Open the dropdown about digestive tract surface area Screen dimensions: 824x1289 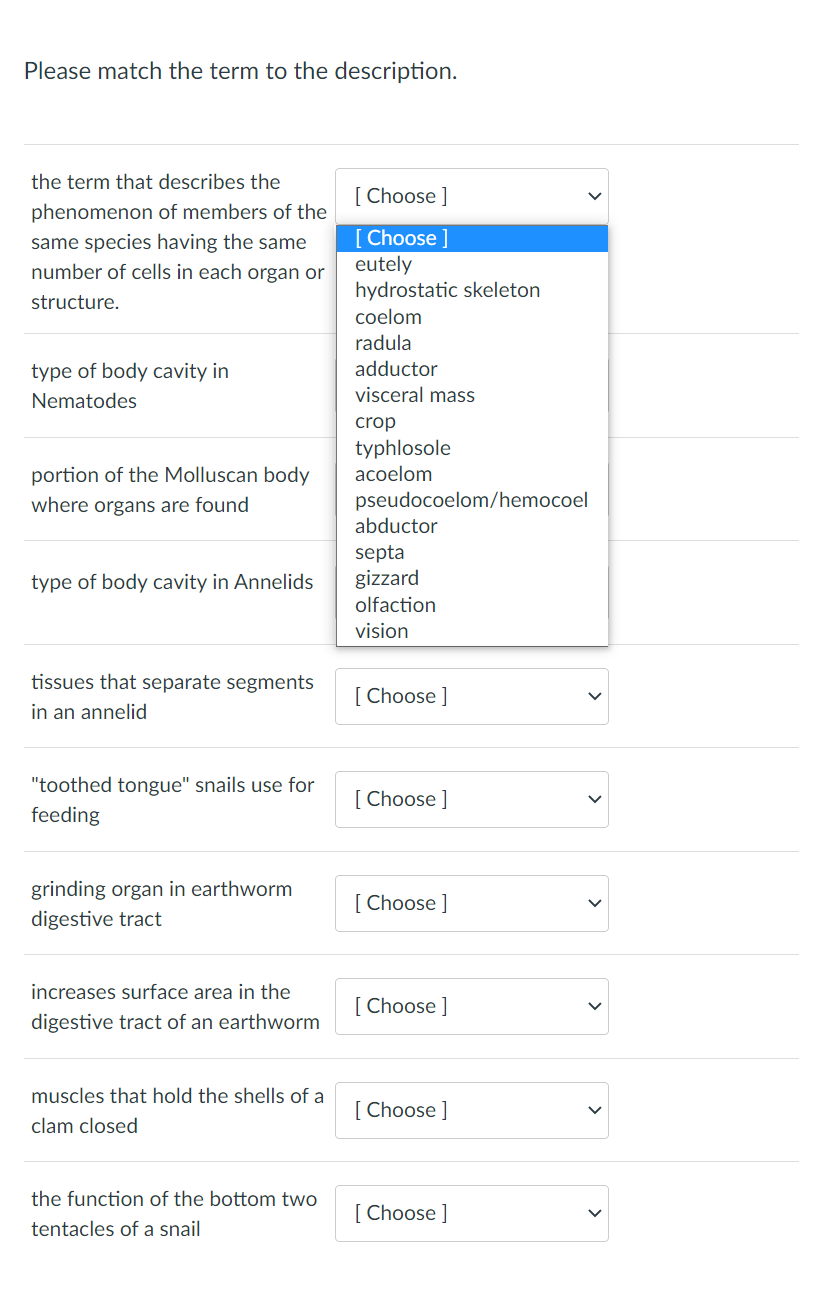[471, 1006]
